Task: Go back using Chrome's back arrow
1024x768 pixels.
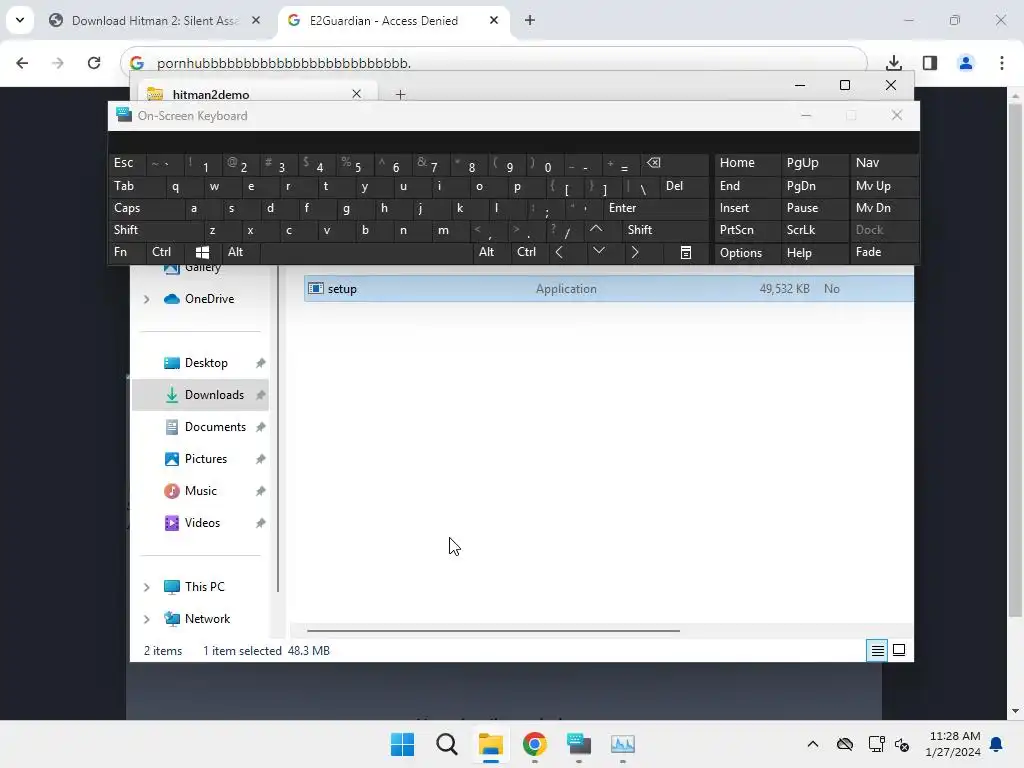Action: tap(22, 63)
